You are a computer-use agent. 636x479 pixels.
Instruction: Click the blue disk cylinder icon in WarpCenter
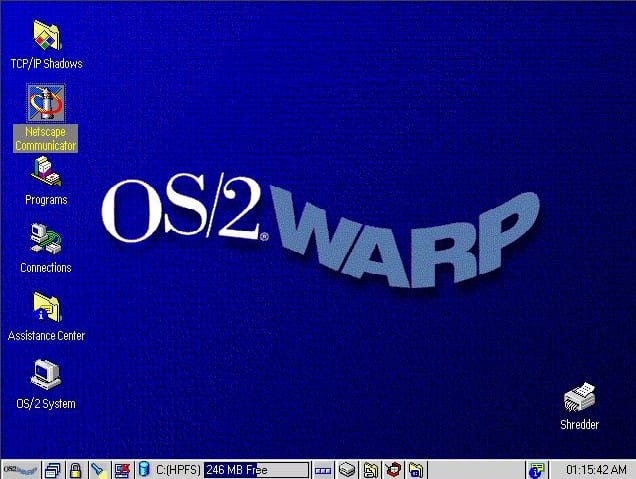[144, 470]
